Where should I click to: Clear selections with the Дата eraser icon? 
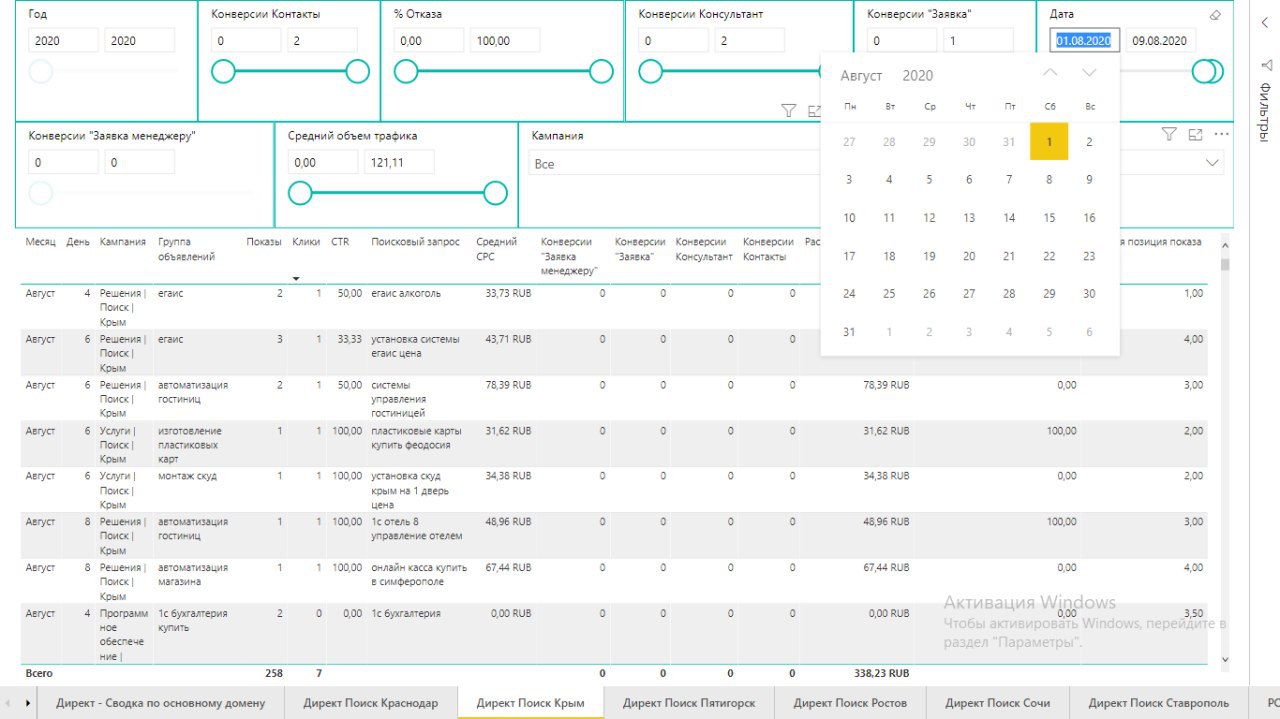point(1215,15)
